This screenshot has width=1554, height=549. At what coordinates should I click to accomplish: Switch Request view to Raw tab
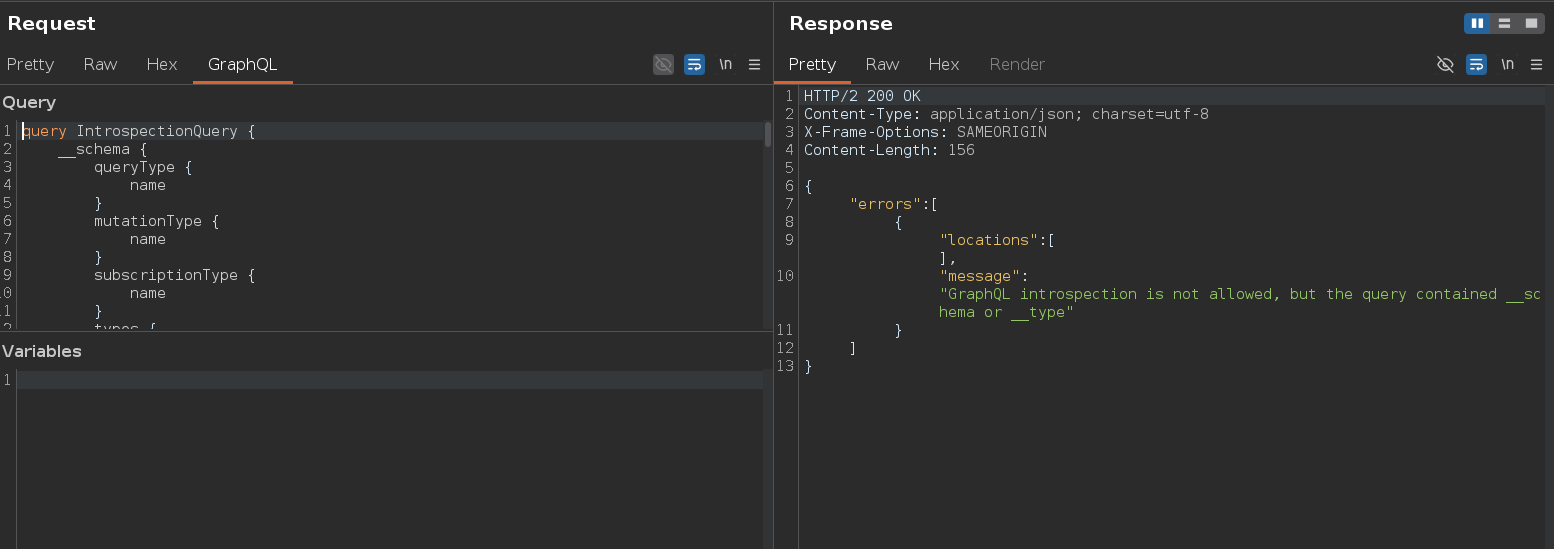(100, 64)
